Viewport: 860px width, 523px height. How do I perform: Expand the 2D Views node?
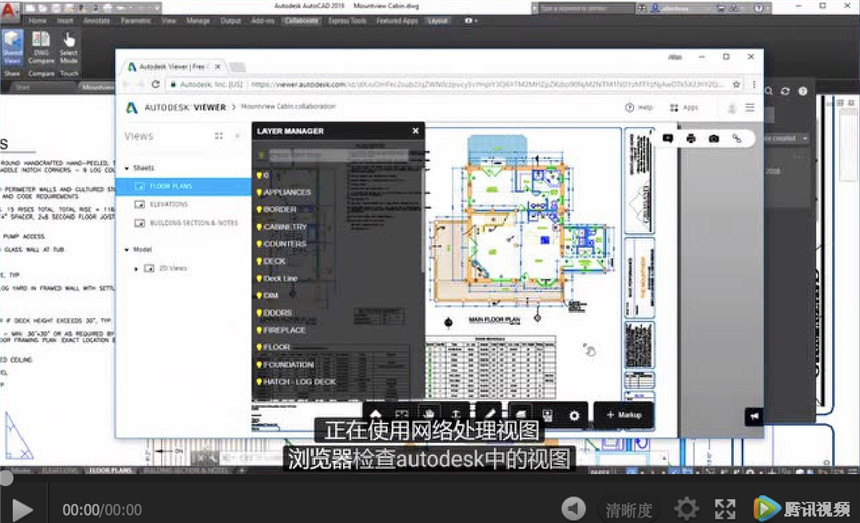136,269
